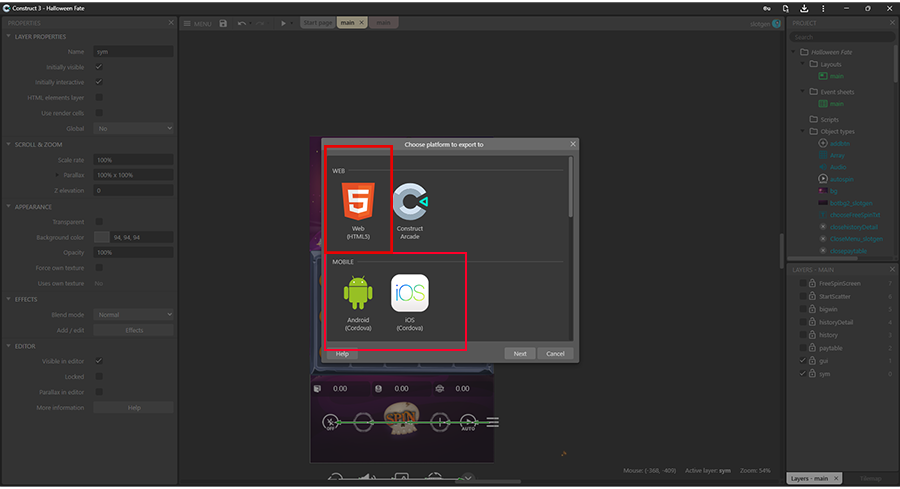The height and width of the screenshot is (489, 900).
Task: Switch to the Start page tab
Action: click(317, 22)
